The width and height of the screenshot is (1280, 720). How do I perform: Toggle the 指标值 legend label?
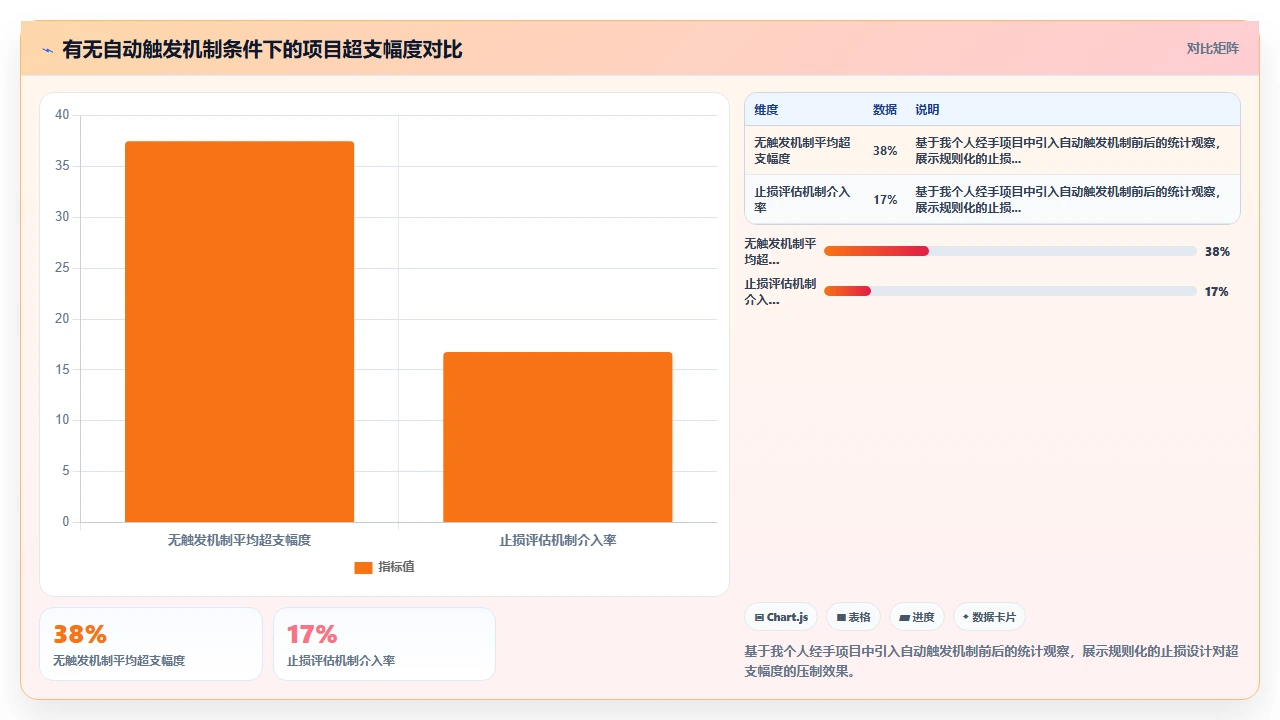[x=396, y=567]
